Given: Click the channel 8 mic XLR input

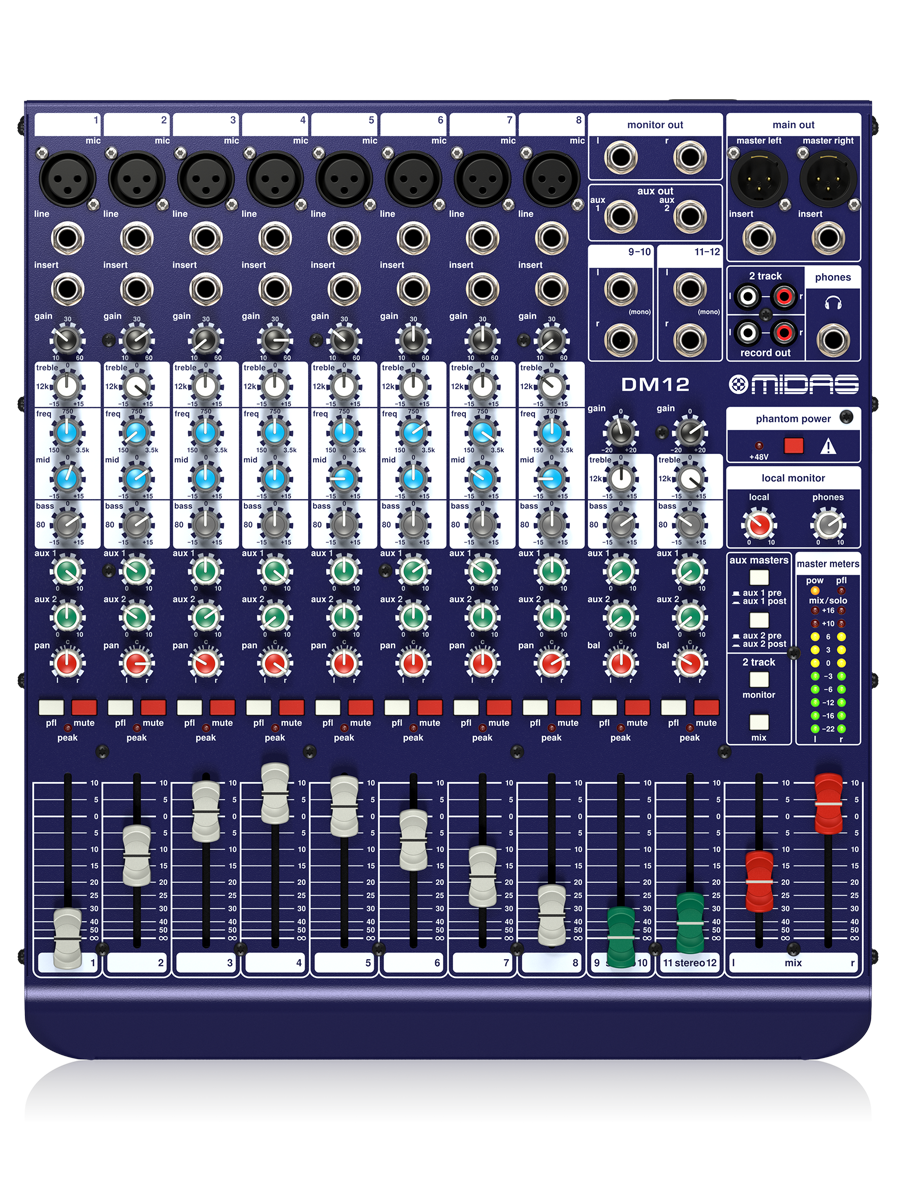Looking at the screenshot, I should (x=551, y=179).
